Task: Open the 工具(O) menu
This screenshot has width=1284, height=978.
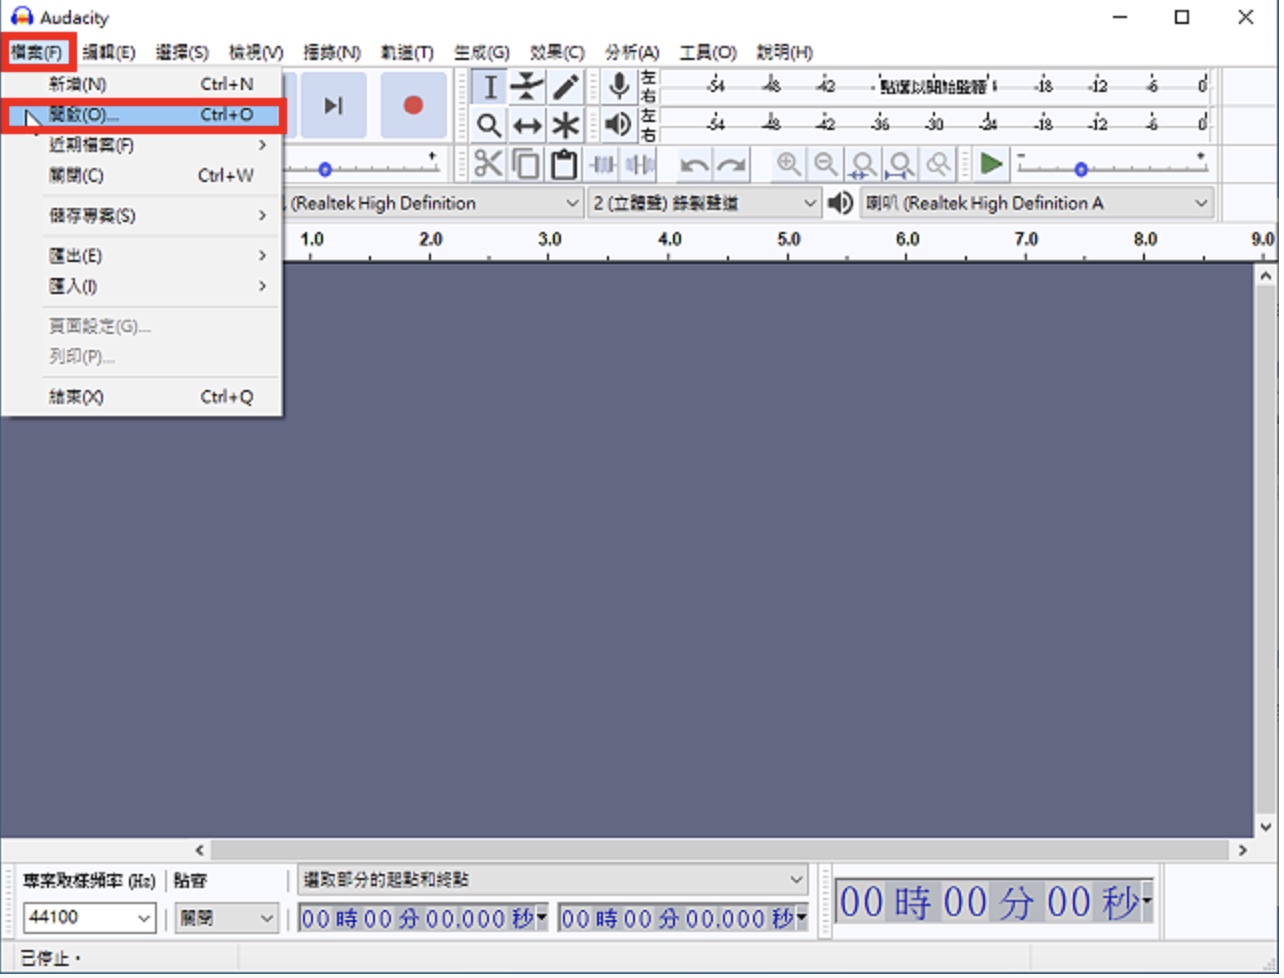Action: click(x=708, y=52)
